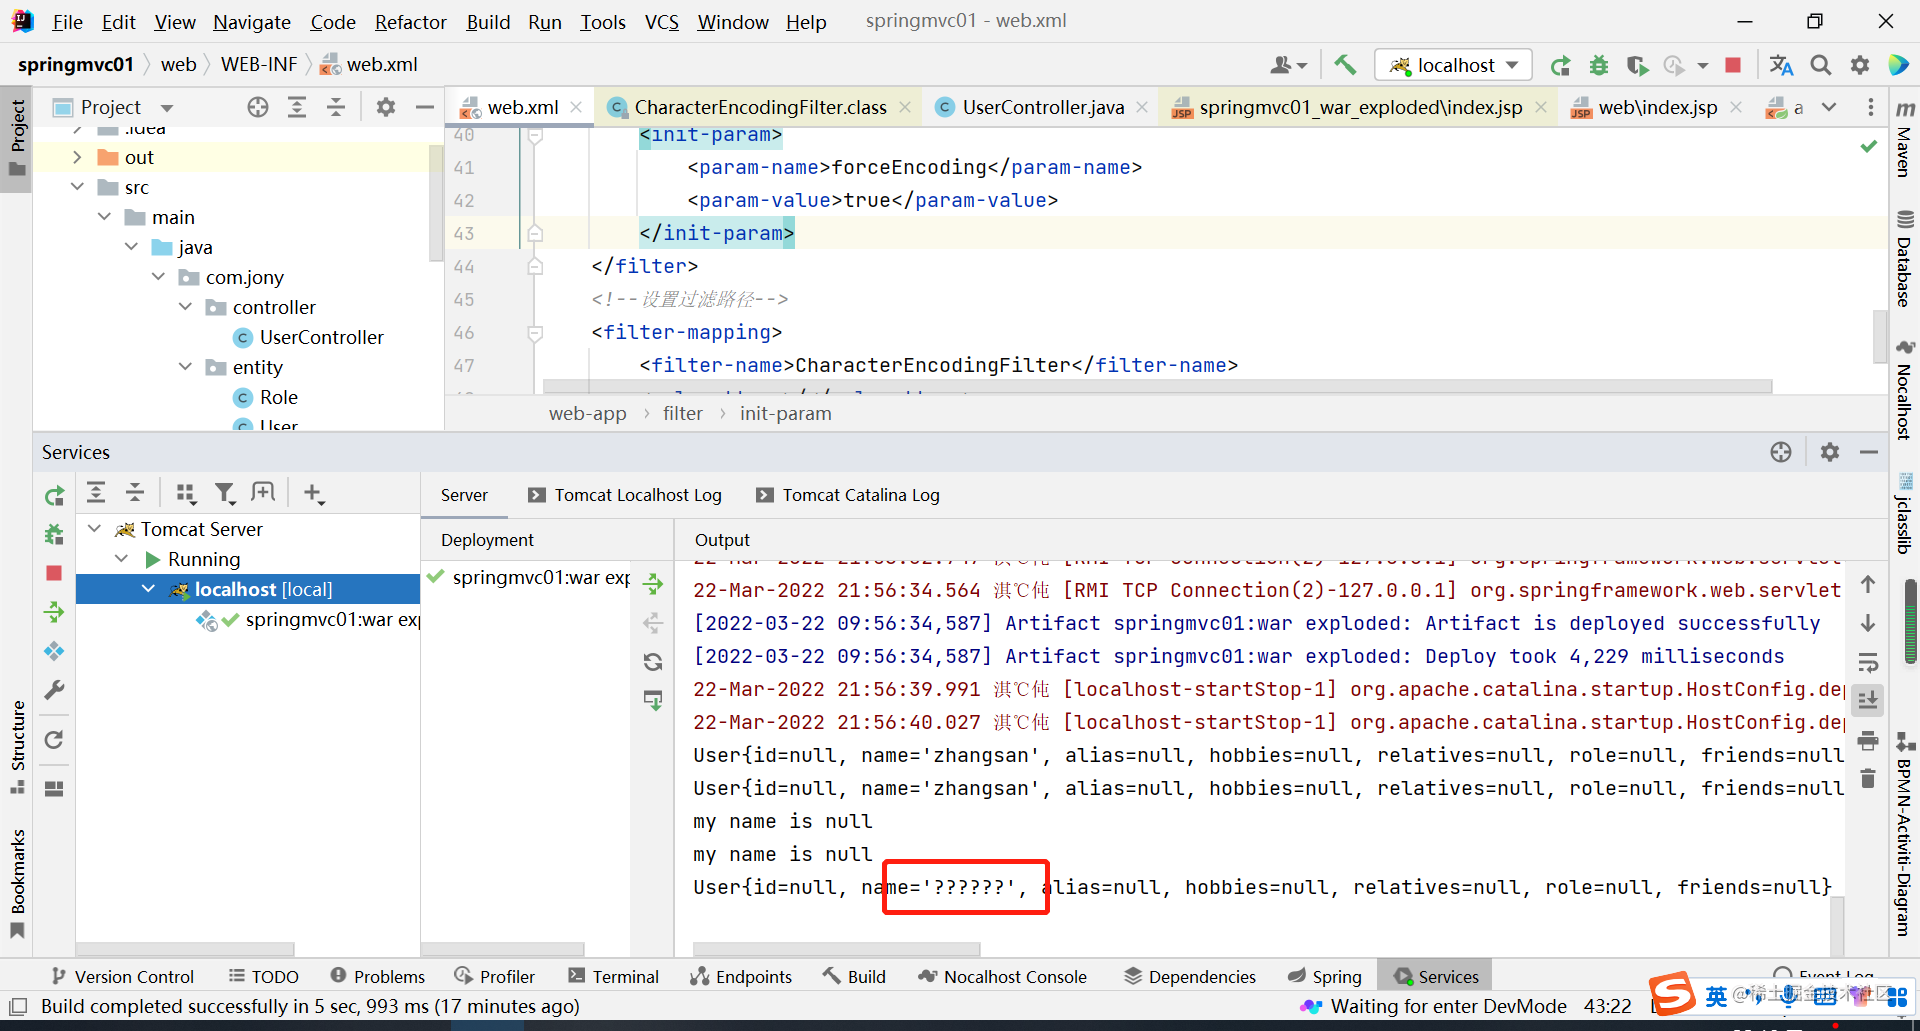The height and width of the screenshot is (1031, 1920).
Task: Expand all in Project panel toolbar
Action: point(297,107)
